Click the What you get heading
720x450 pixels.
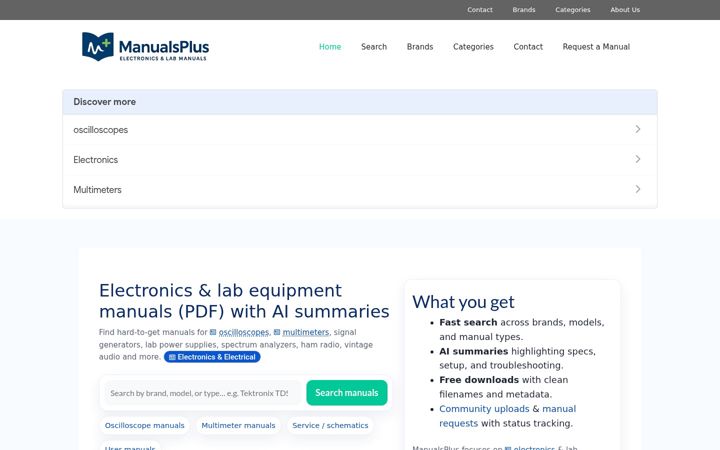[463, 302]
